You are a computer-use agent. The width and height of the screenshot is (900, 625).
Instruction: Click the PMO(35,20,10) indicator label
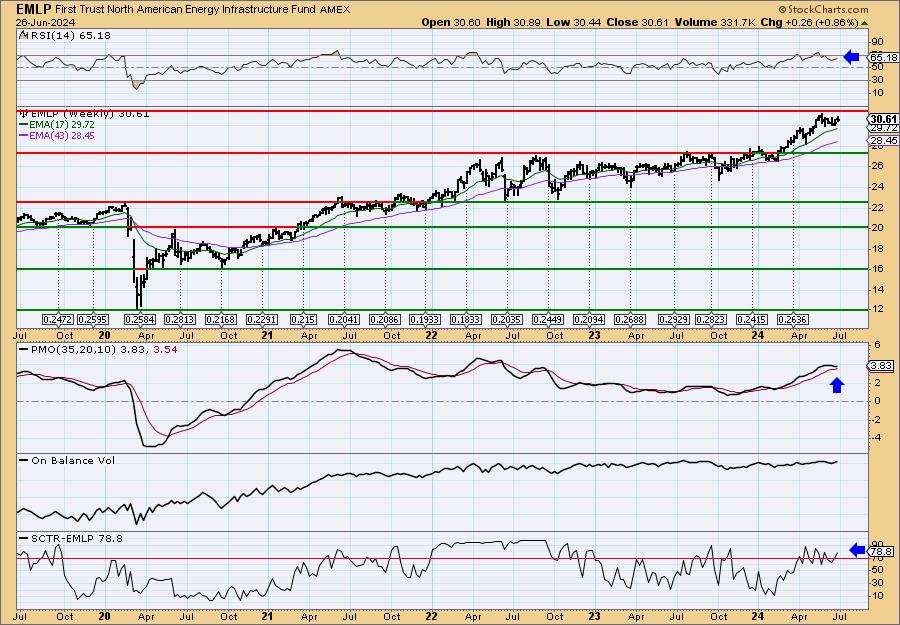click(99, 349)
